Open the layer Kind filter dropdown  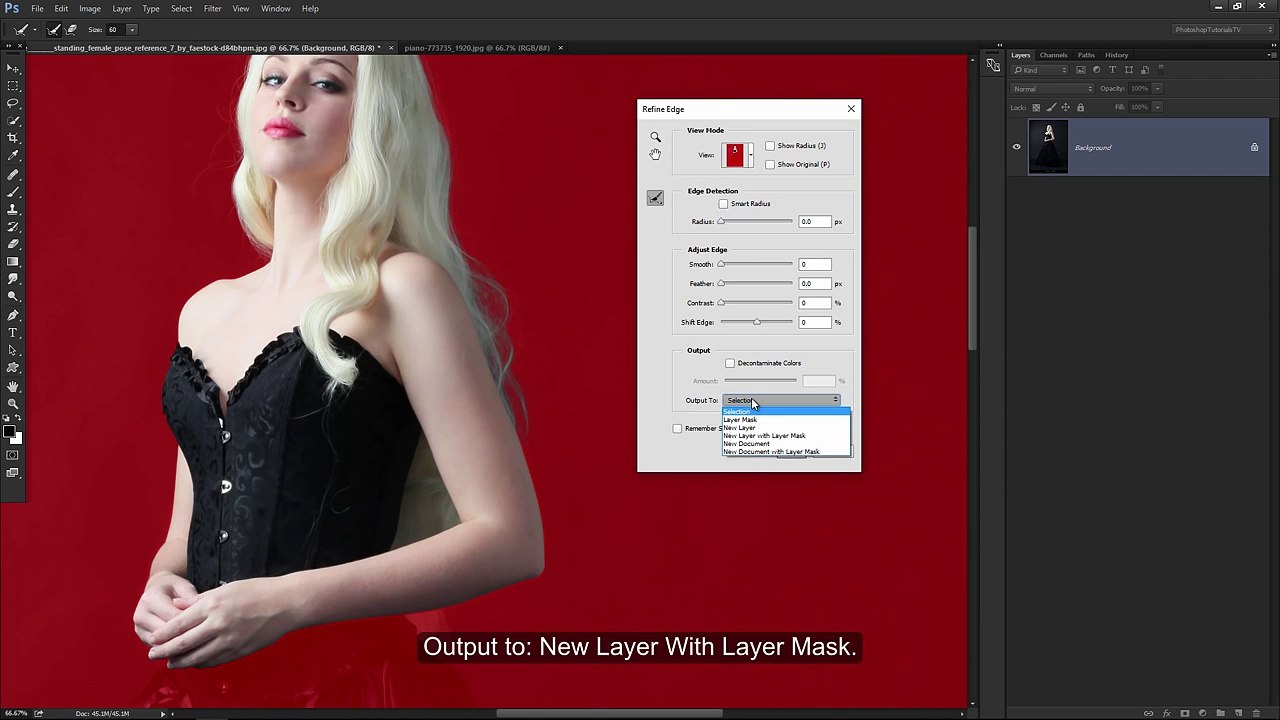coord(1040,70)
